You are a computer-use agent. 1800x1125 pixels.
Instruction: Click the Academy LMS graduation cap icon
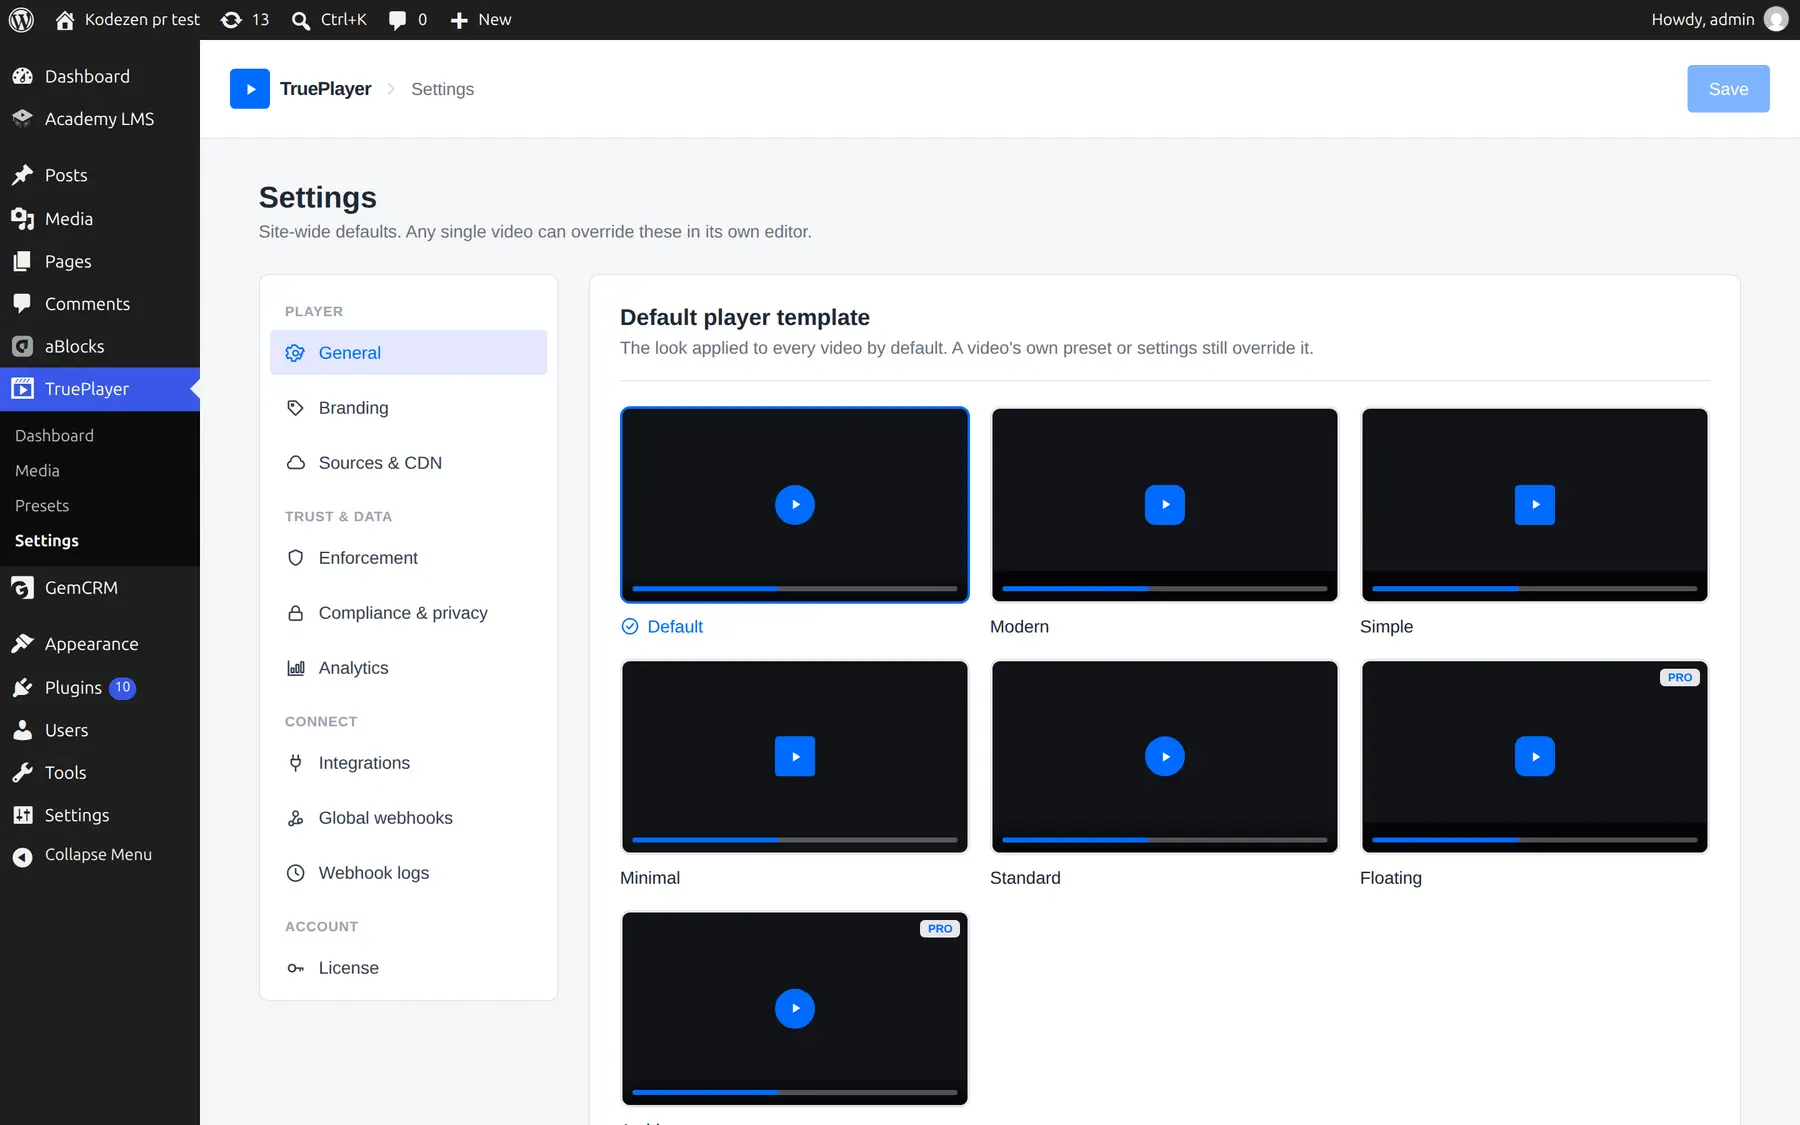click(22, 119)
